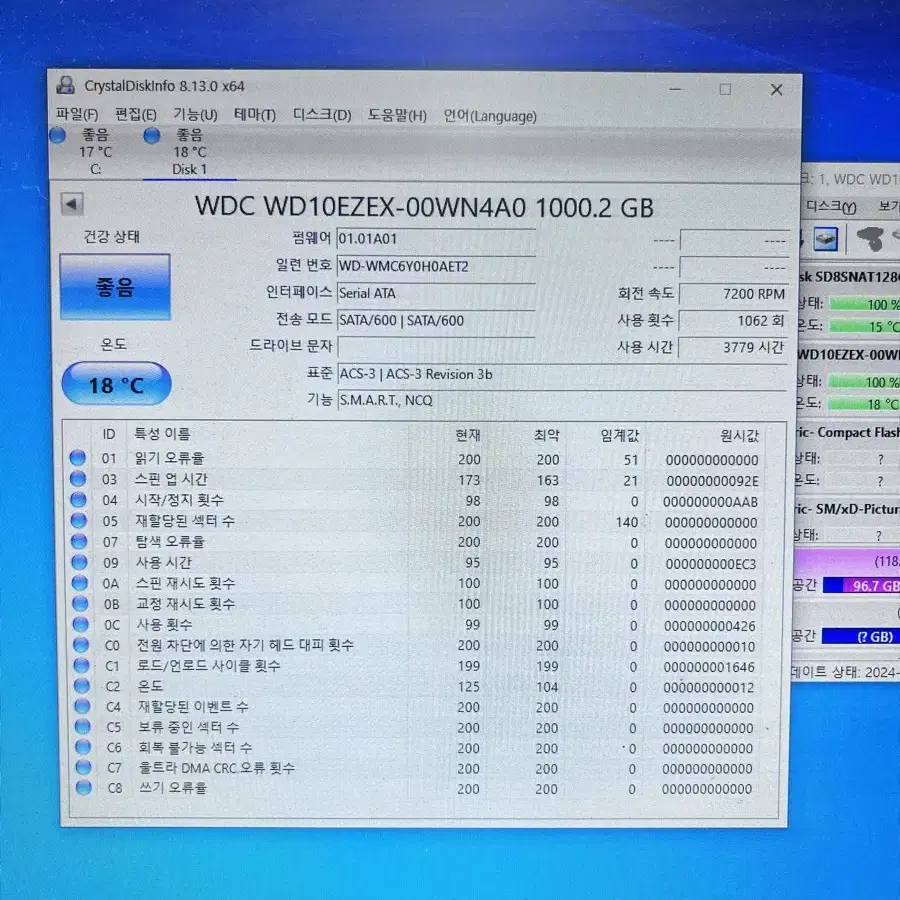Screen dimensions: 900x900
Task: Click the 18 °C temperature bar in background window
Action: (x=864, y=404)
